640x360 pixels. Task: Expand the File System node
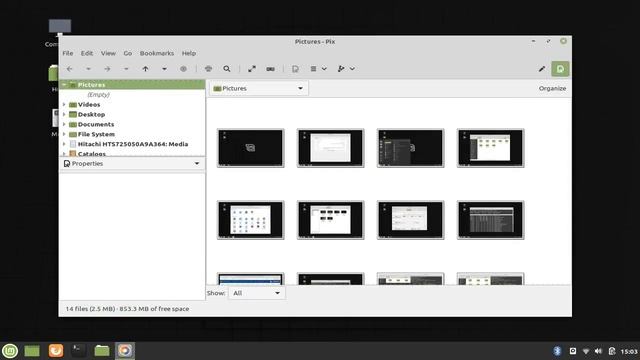pos(64,134)
